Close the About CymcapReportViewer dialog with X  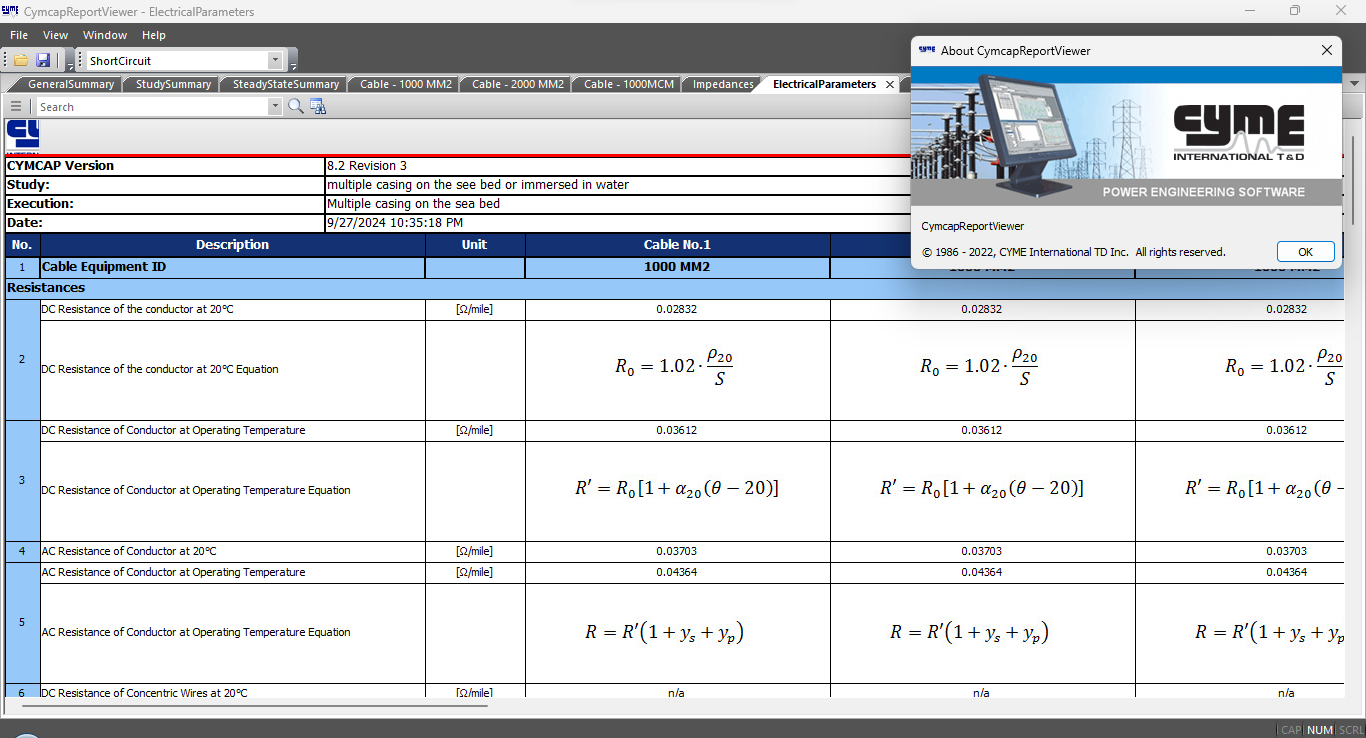coord(1327,50)
